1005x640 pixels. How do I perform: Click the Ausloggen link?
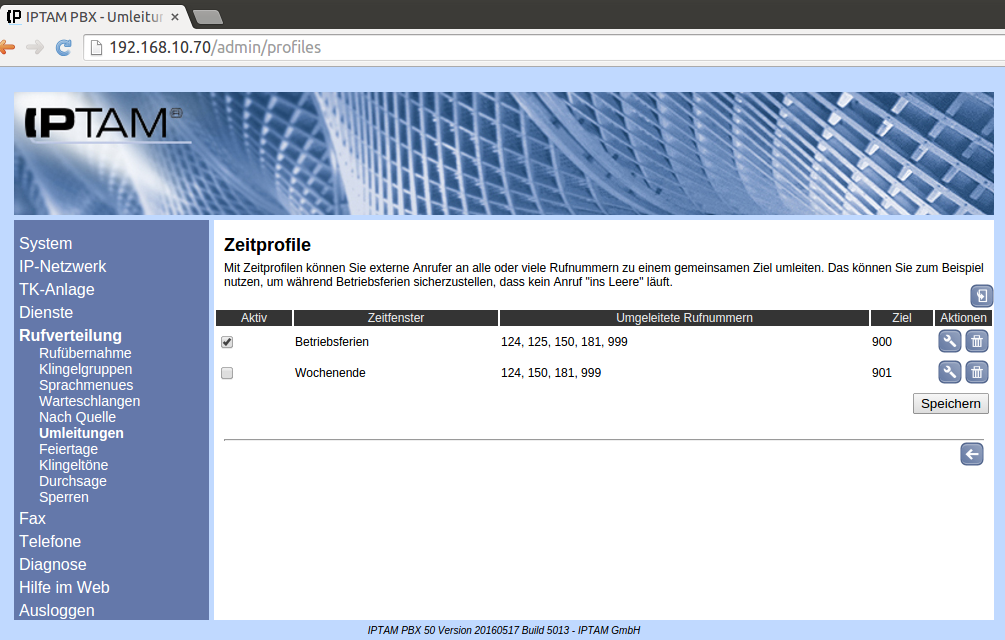tap(57, 610)
